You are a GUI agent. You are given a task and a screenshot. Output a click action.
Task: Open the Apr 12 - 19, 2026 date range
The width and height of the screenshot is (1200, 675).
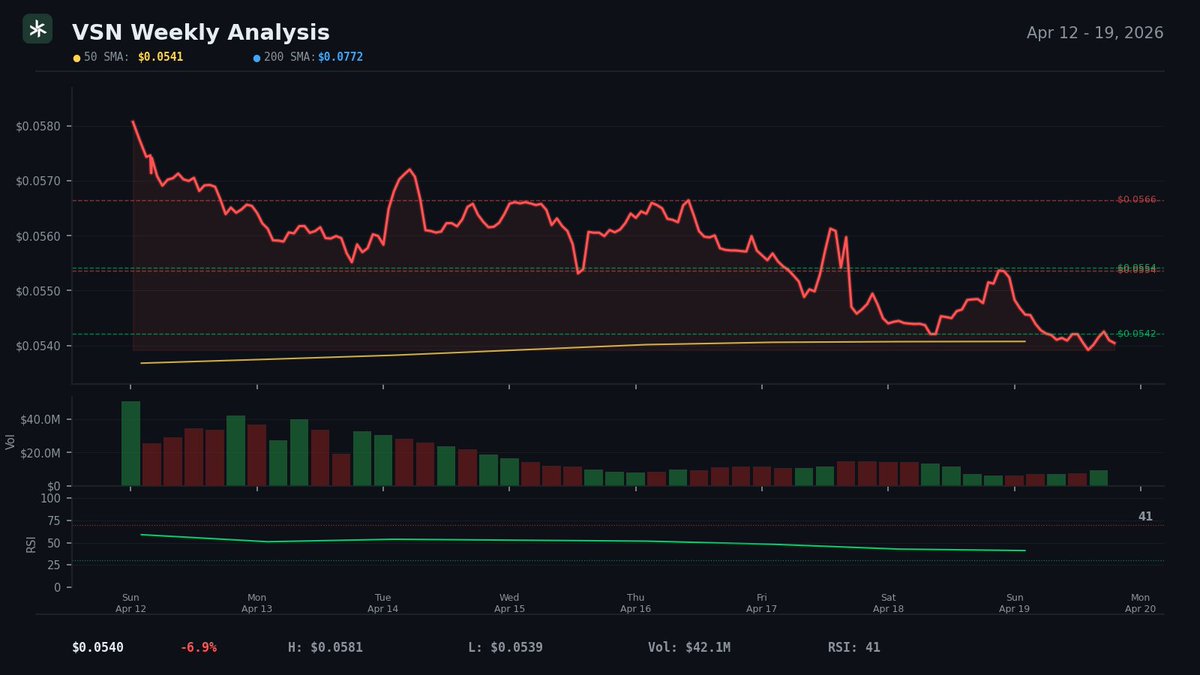point(1093,33)
